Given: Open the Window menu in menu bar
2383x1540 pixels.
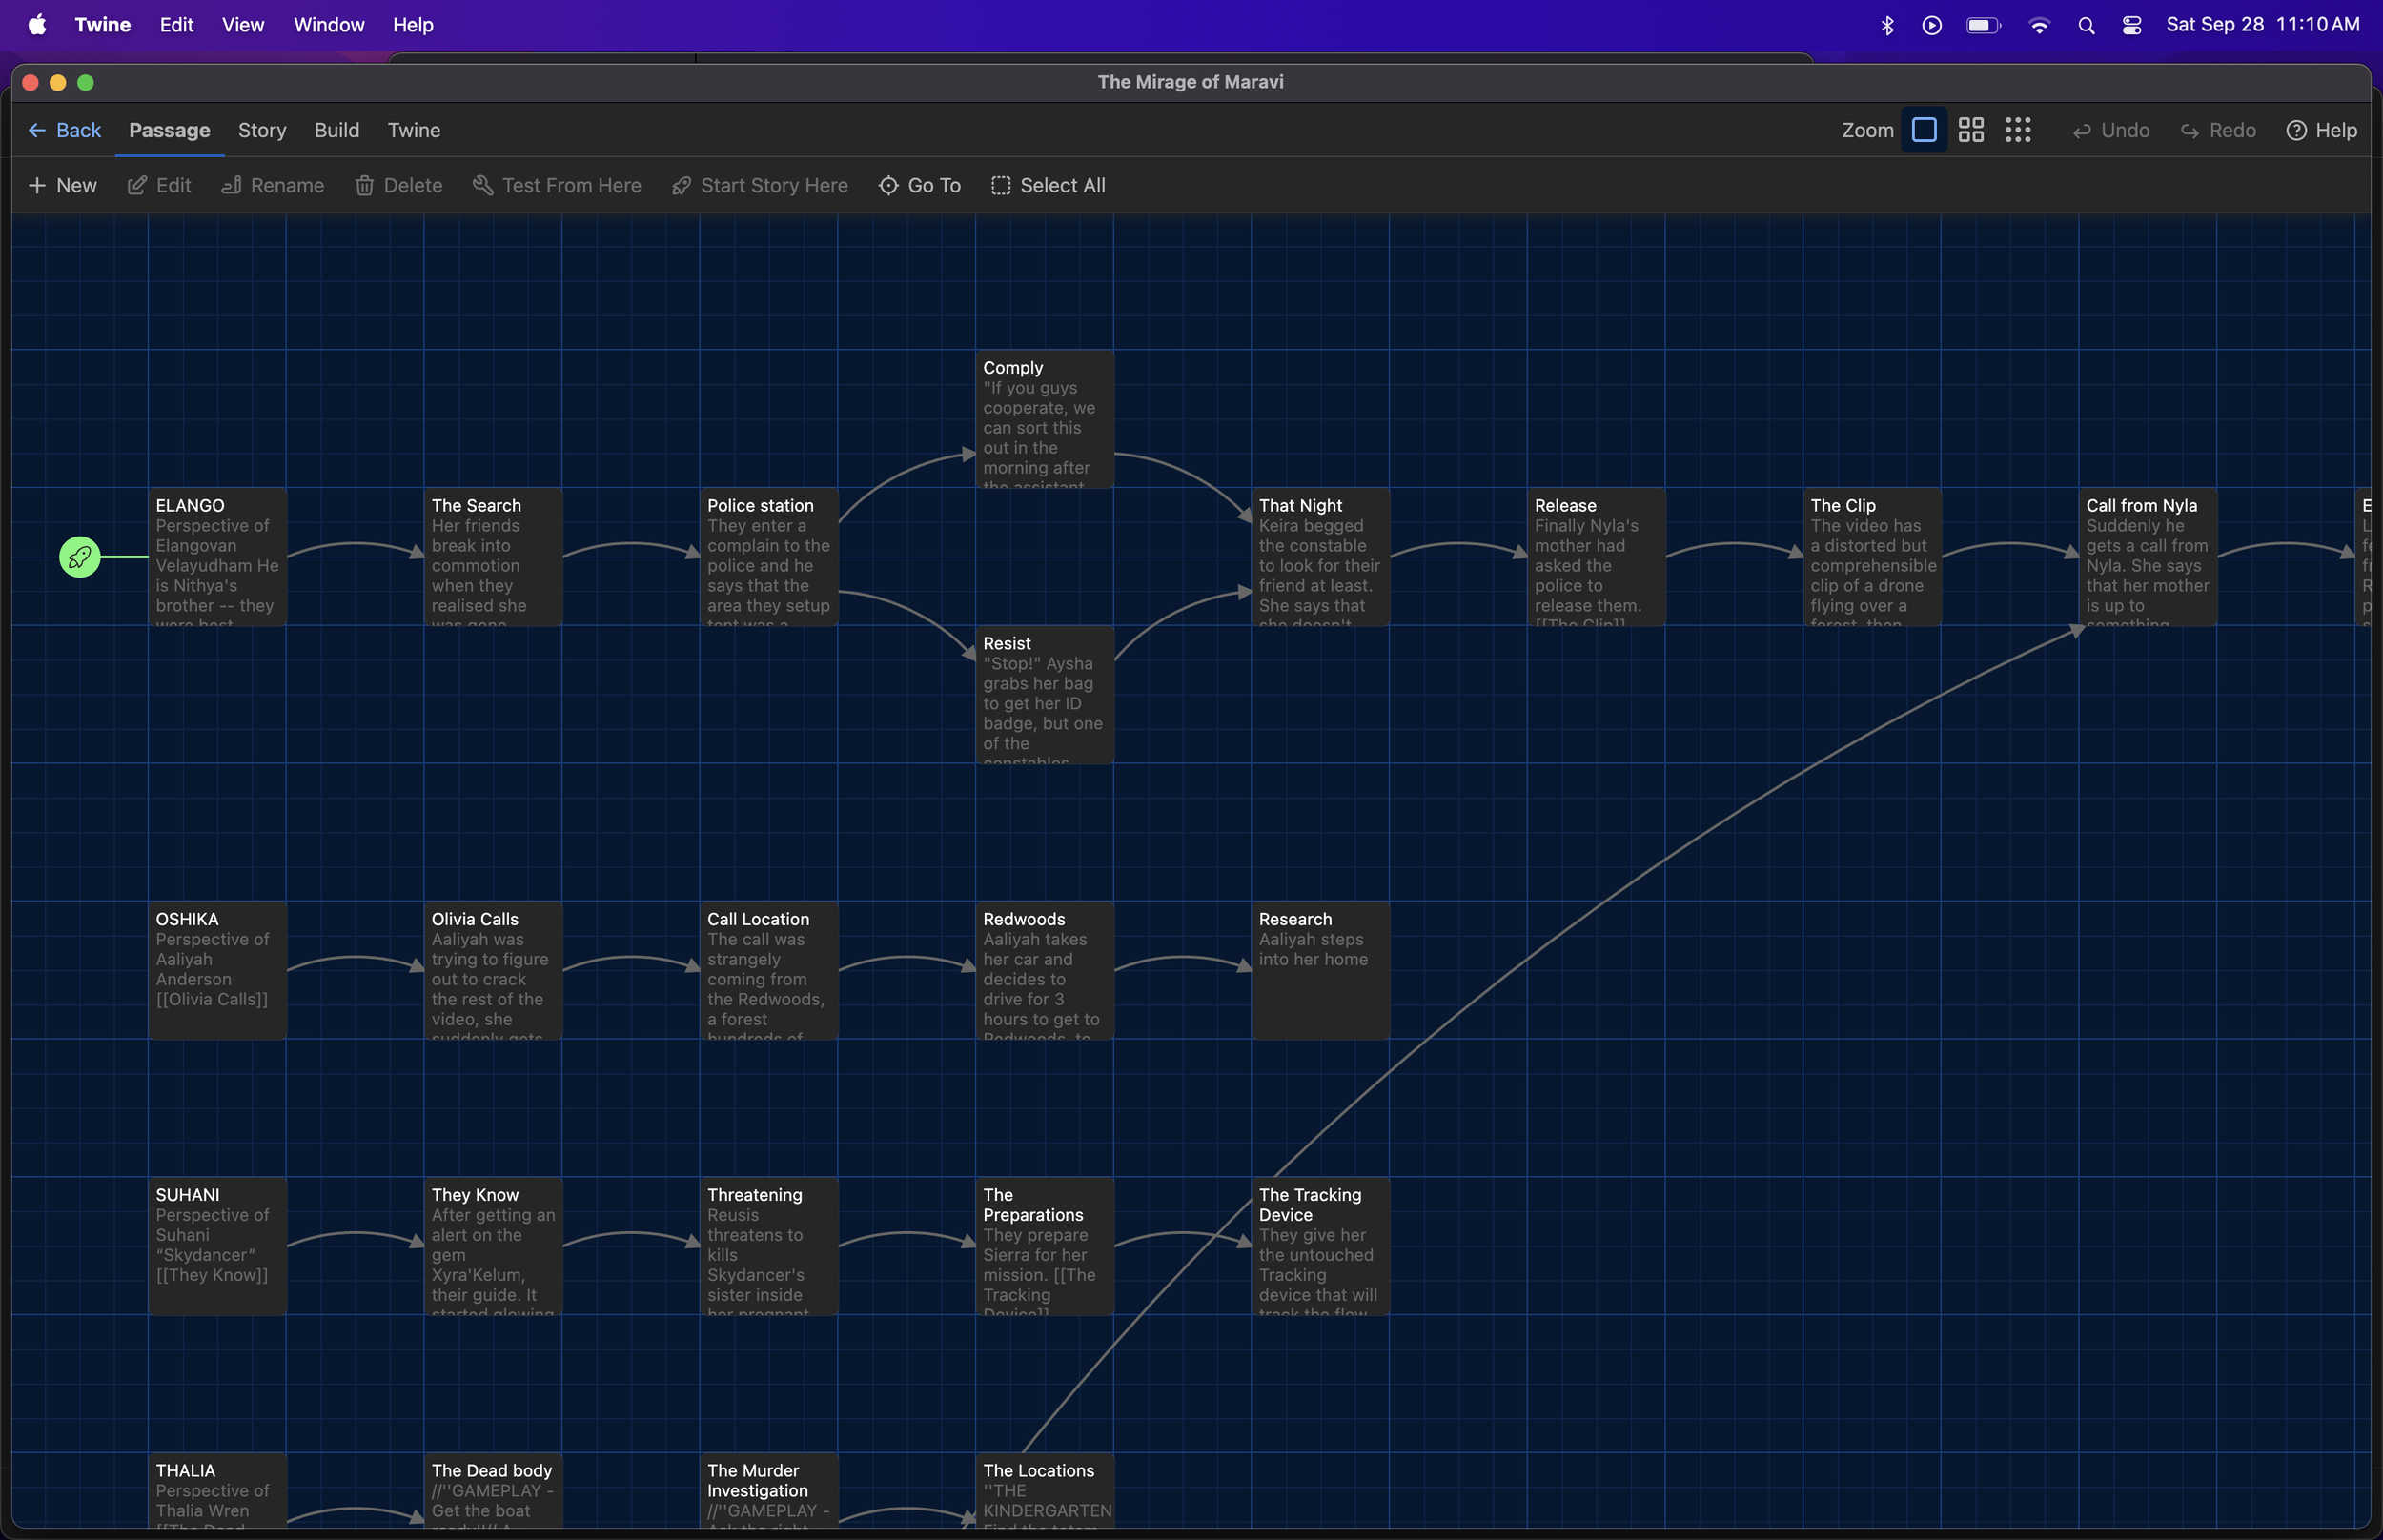Looking at the screenshot, I should coord(328,25).
